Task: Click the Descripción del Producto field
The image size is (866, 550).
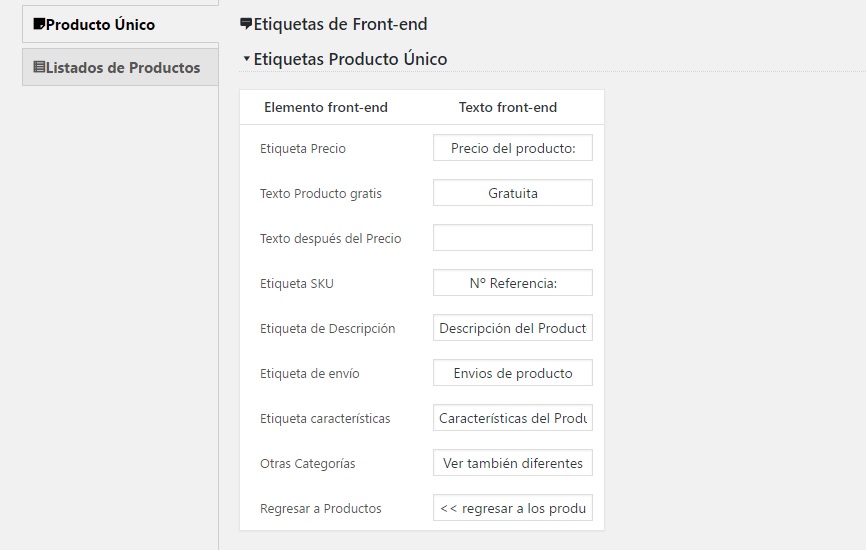Action: click(513, 328)
